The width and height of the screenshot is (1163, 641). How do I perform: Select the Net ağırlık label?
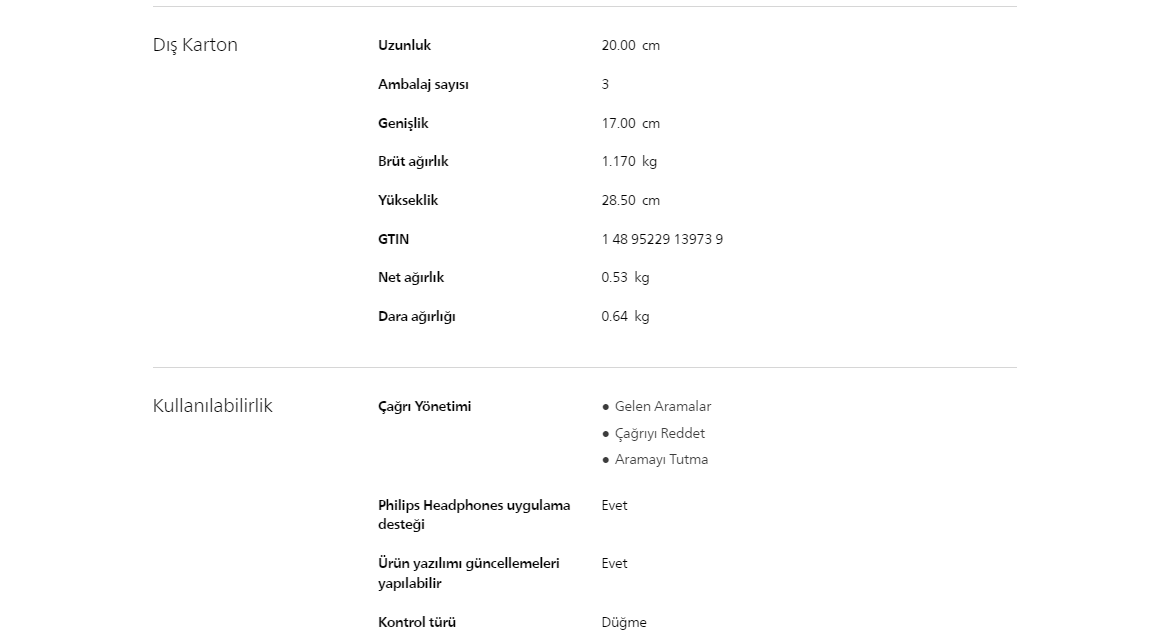[x=411, y=277]
